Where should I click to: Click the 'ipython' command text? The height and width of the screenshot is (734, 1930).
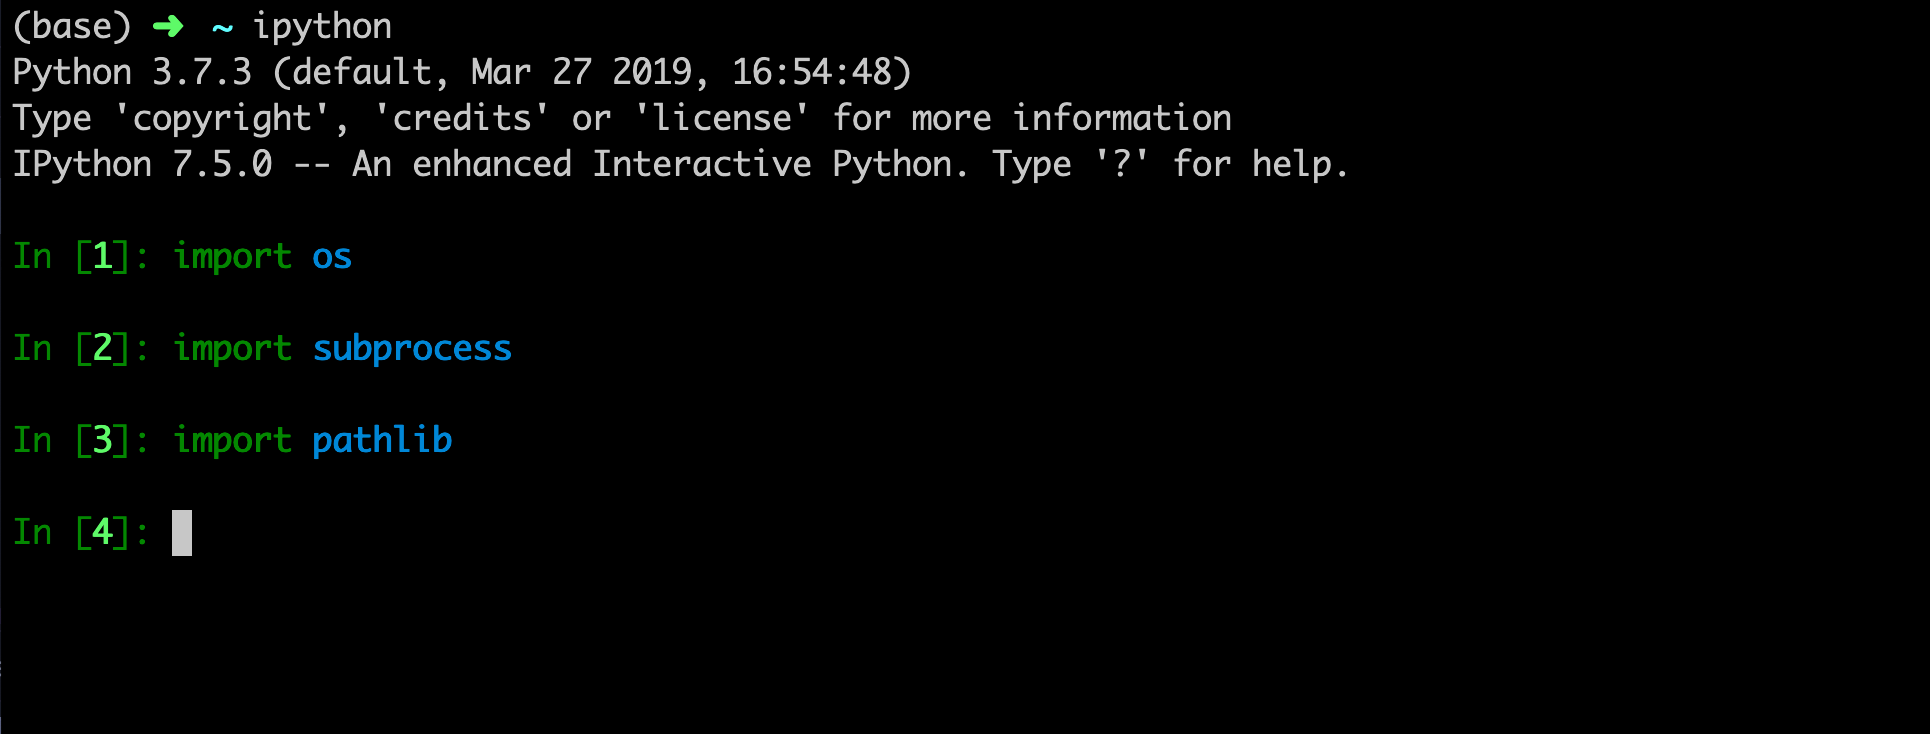[322, 27]
